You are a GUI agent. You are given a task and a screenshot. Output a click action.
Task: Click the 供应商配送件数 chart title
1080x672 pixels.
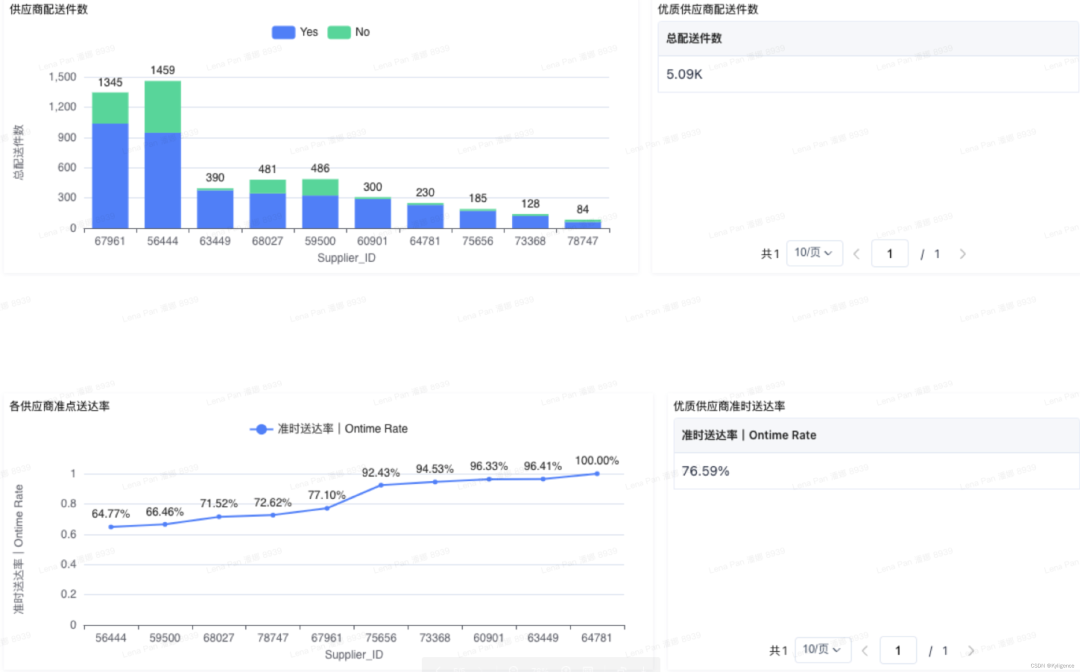tap(48, 10)
